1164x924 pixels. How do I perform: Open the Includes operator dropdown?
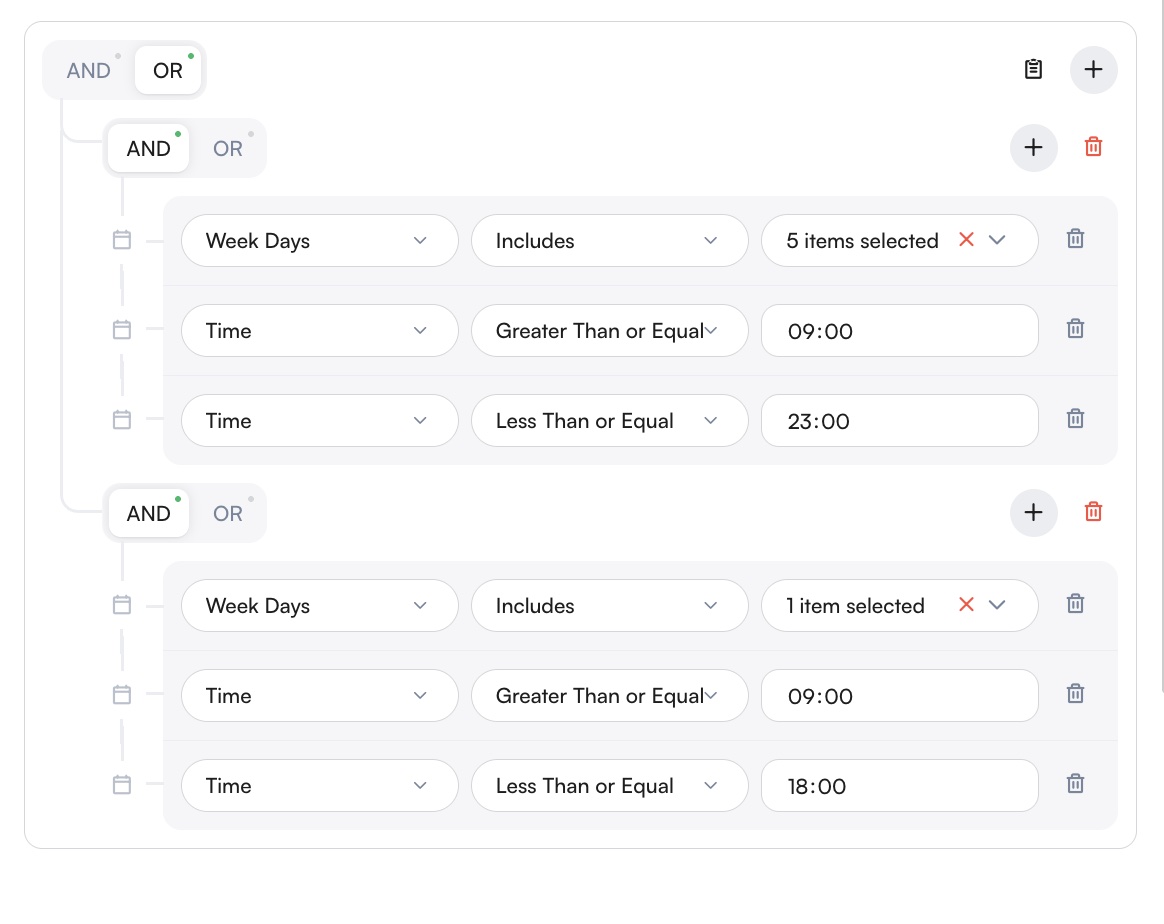tap(609, 240)
